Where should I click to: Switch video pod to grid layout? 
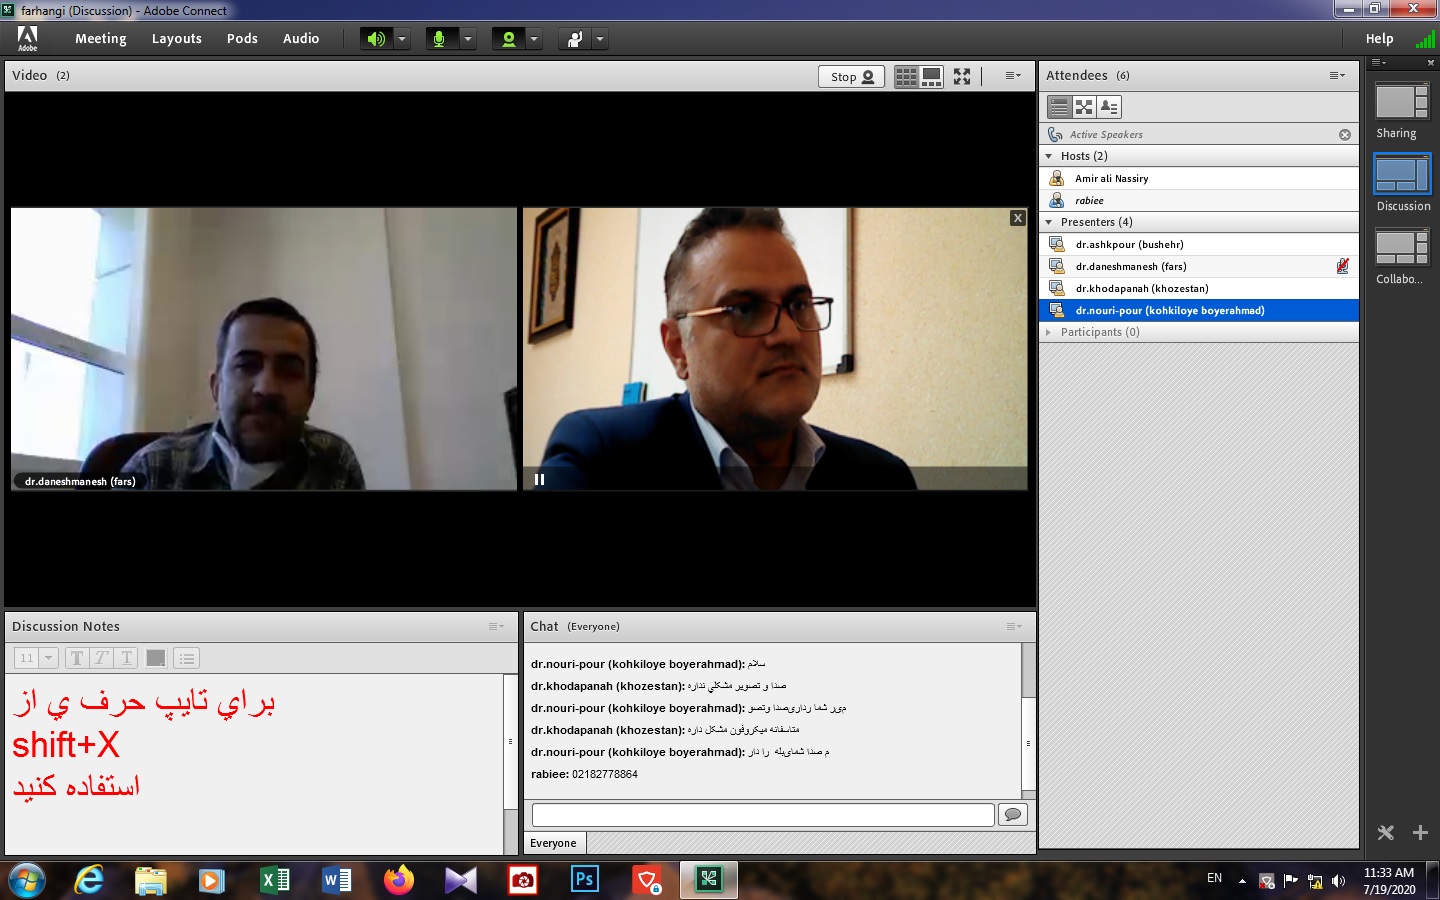coord(906,76)
